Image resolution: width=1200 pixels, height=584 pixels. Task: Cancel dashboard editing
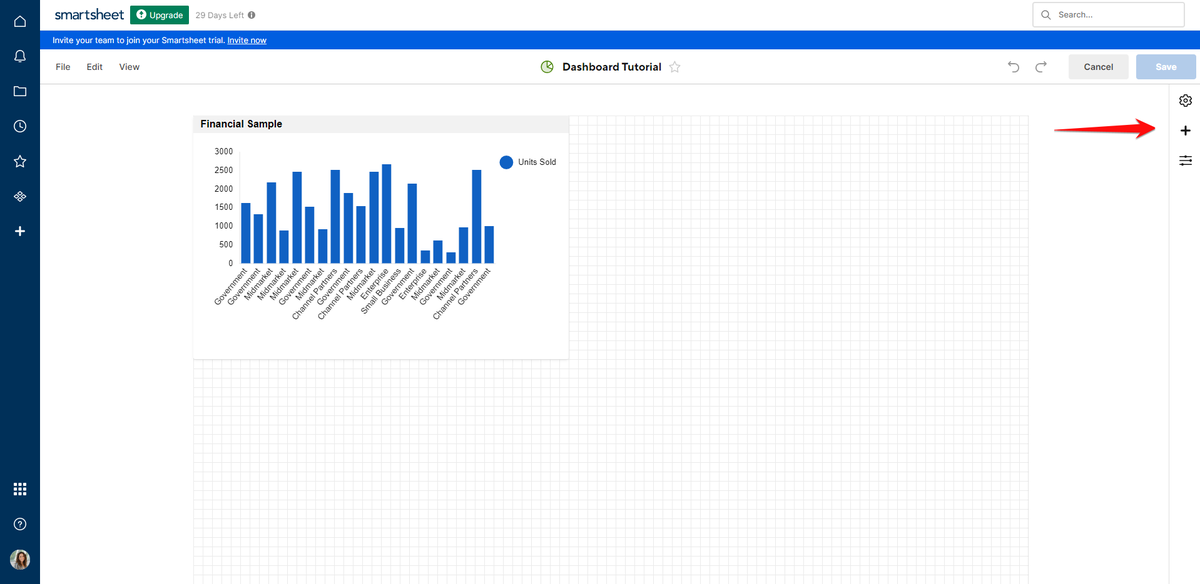click(x=1098, y=66)
